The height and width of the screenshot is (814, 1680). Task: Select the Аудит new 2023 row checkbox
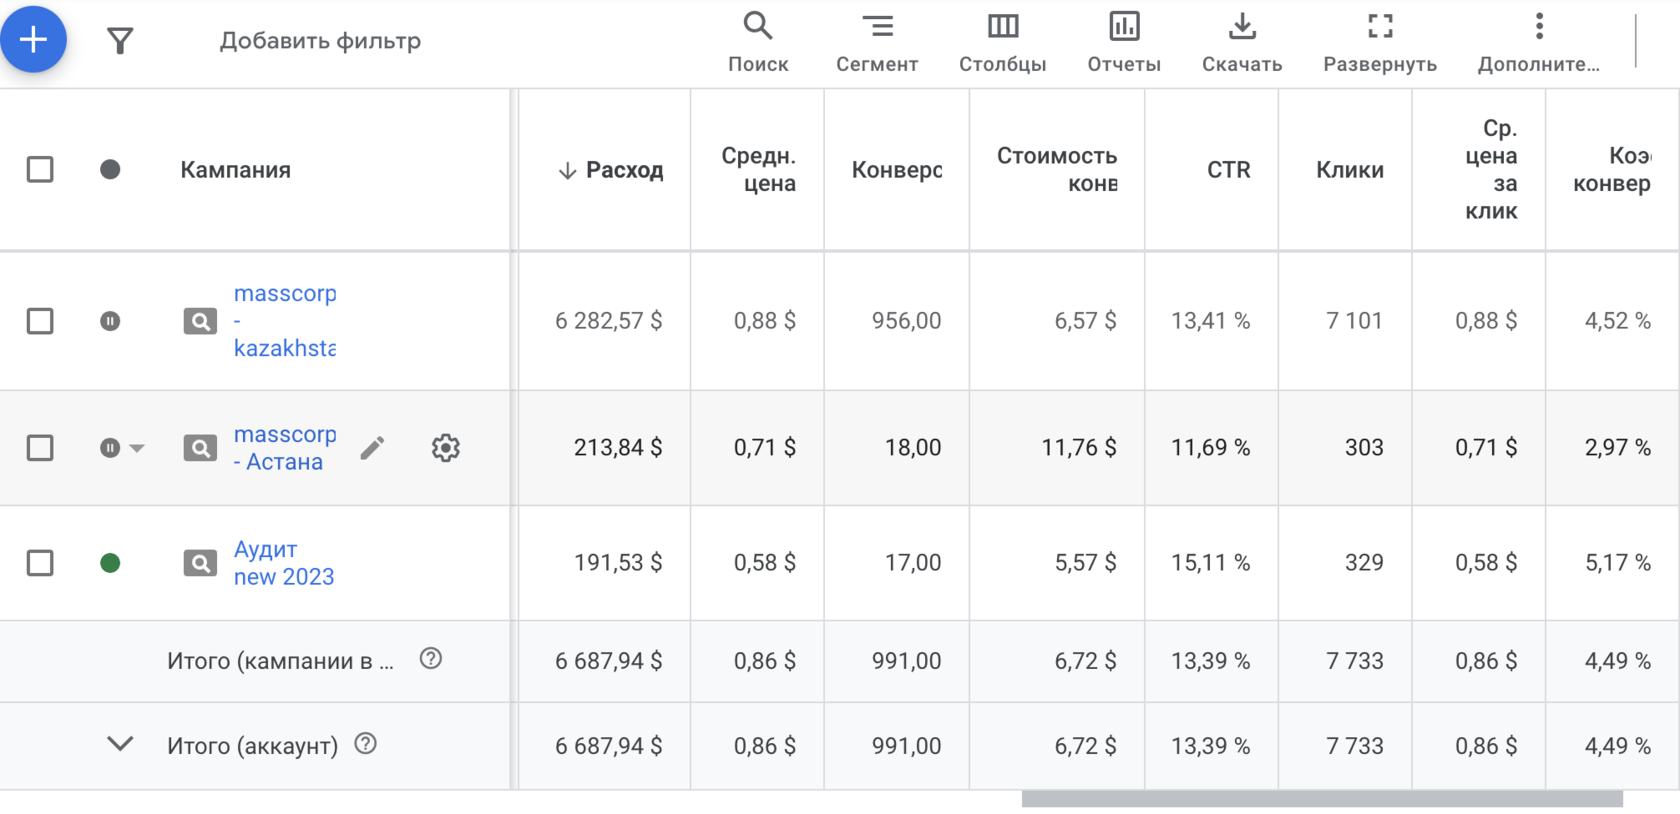(40, 563)
